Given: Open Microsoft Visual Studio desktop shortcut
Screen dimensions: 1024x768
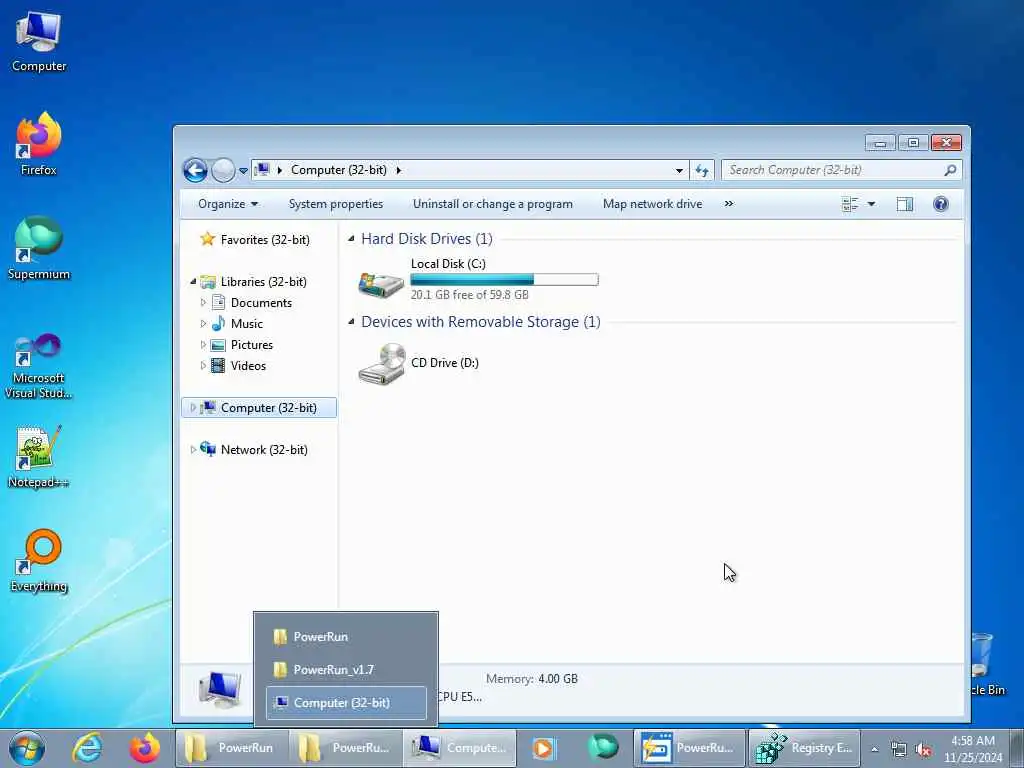Looking at the screenshot, I should tap(39, 366).
